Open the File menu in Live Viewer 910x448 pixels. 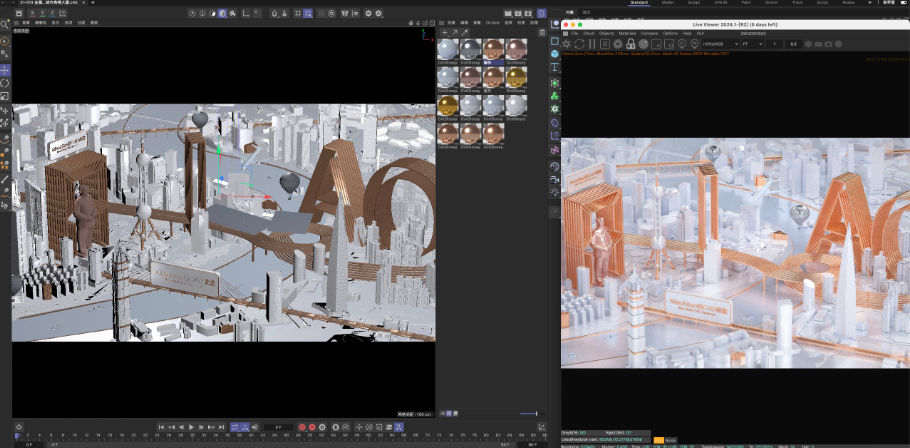pyautogui.click(x=575, y=33)
